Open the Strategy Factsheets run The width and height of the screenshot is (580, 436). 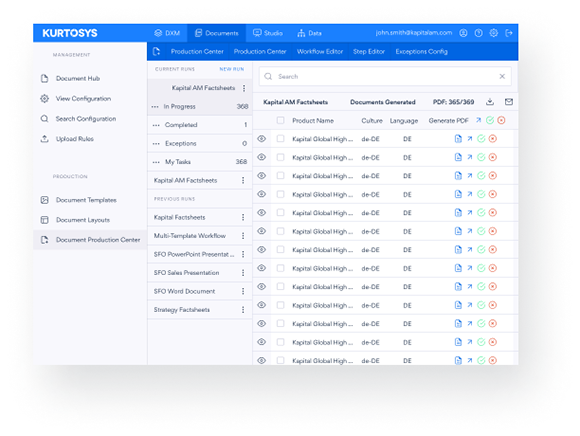pyautogui.click(x=182, y=310)
